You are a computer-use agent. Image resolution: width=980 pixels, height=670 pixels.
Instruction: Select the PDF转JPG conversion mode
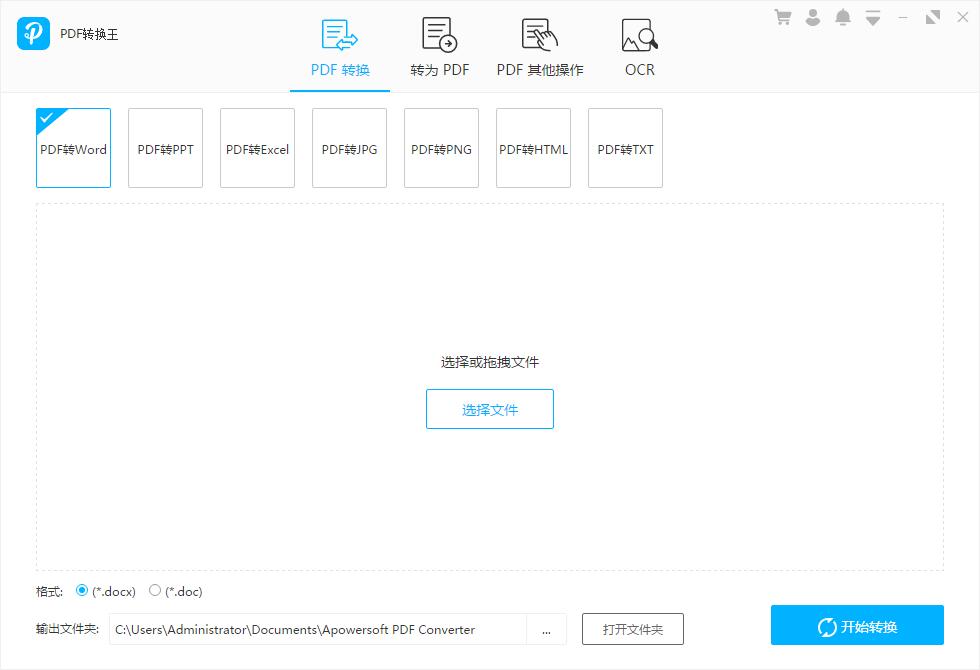(349, 148)
